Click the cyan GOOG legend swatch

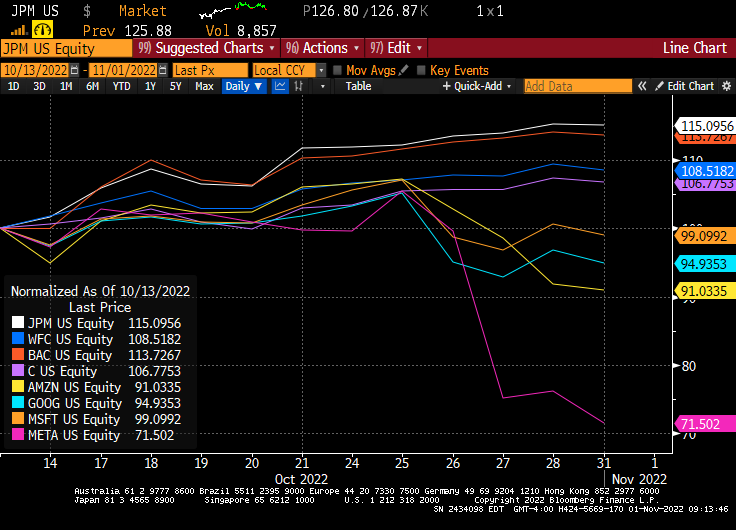18,402
